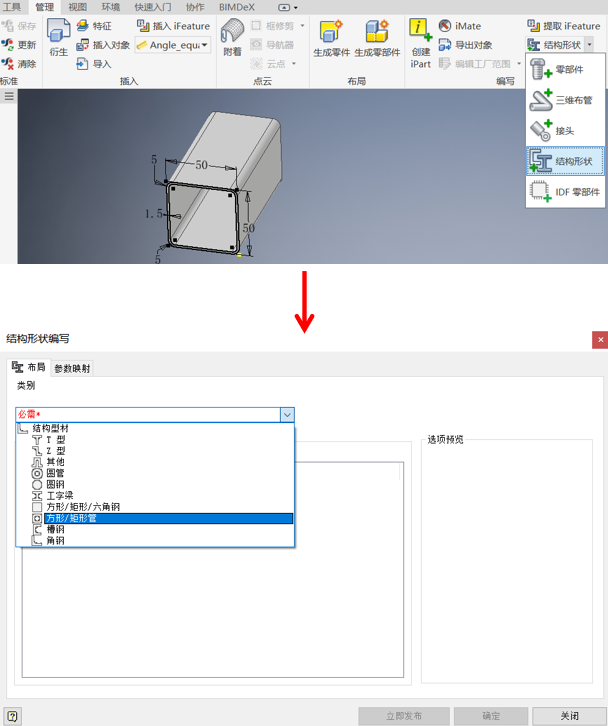Image resolution: width=608 pixels, height=726 pixels.
Task: Expand the 结构形状 ribbon dropdown arrow
Action: (589, 45)
